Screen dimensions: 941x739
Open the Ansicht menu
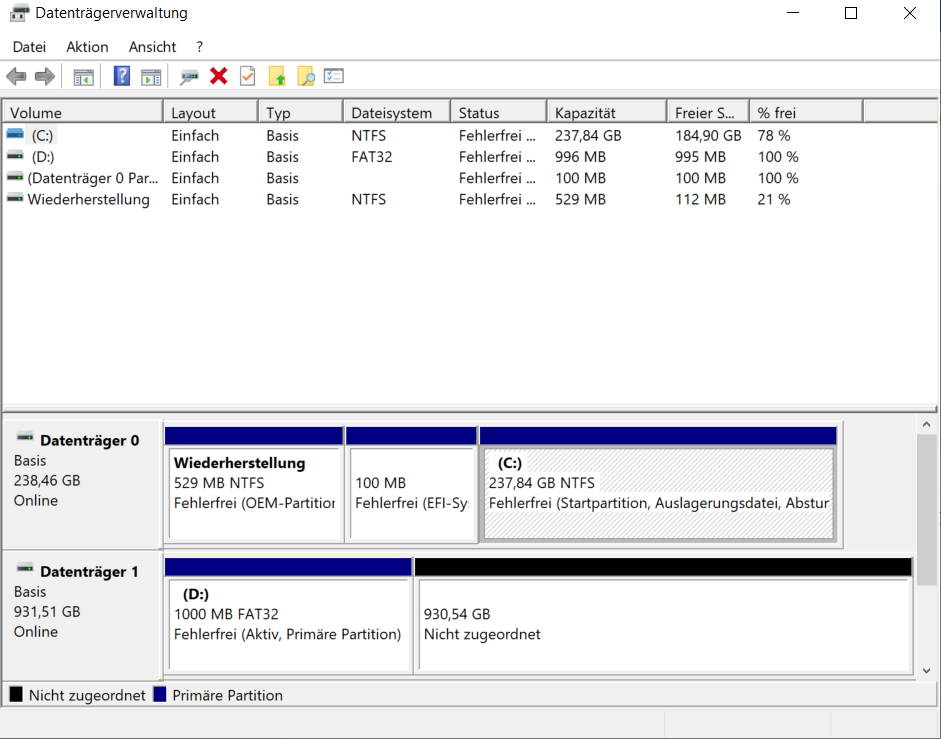[152, 47]
